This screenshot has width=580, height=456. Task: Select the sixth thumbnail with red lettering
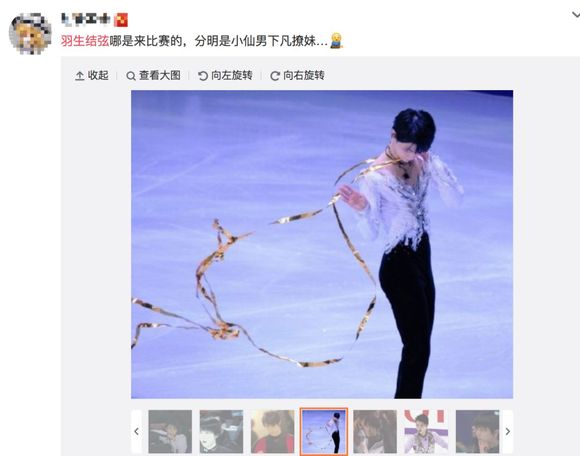426,431
